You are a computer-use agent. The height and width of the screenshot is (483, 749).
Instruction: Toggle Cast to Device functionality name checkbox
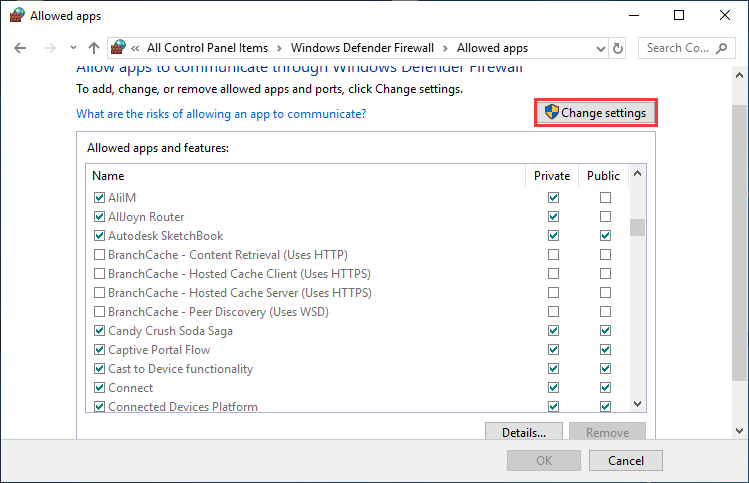point(99,368)
